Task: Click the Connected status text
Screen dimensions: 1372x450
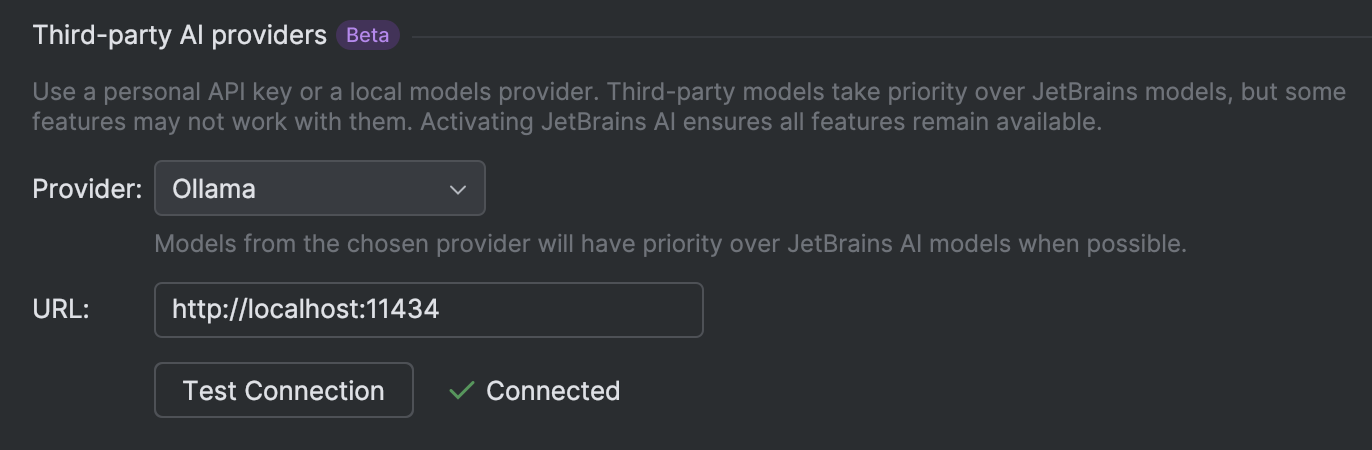Action: pos(553,390)
